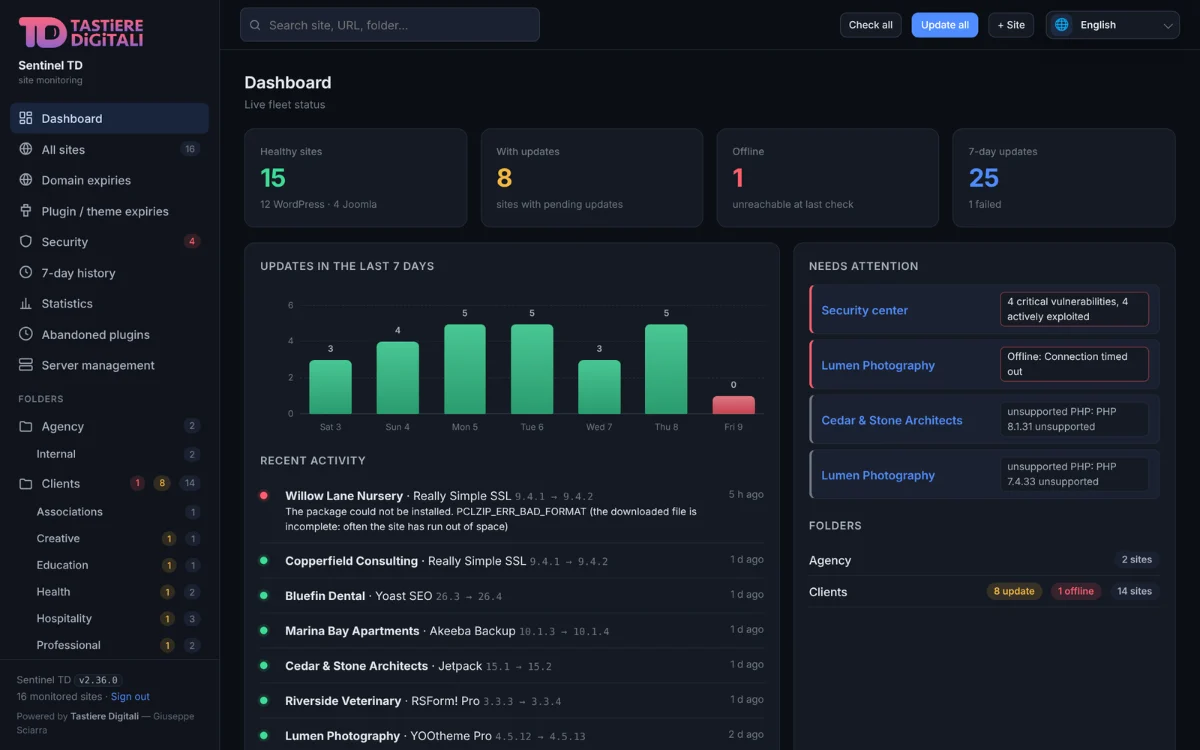This screenshot has width=1200, height=750.
Task: Focus the Search site, URL, folder field
Action: point(390,25)
